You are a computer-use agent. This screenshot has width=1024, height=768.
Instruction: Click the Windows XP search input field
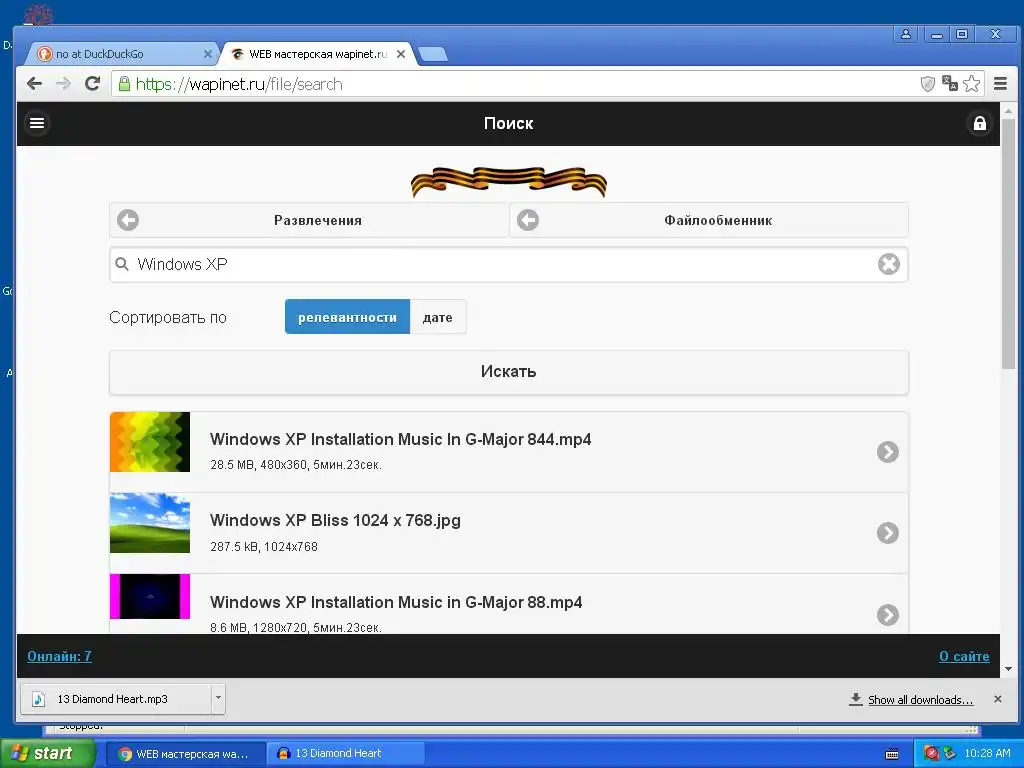click(509, 264)
